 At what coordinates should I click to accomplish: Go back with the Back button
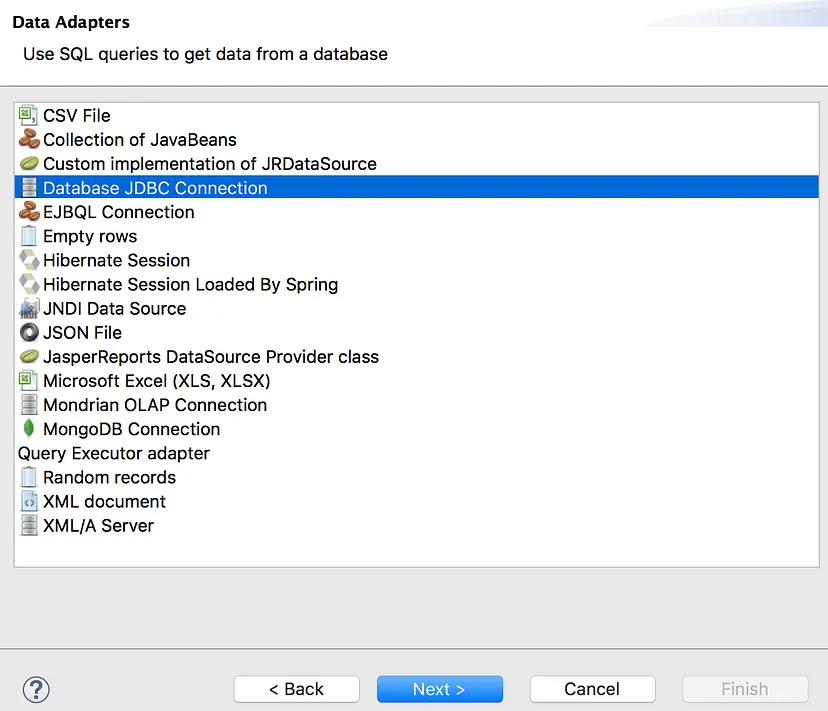click(x=296, y=689)
